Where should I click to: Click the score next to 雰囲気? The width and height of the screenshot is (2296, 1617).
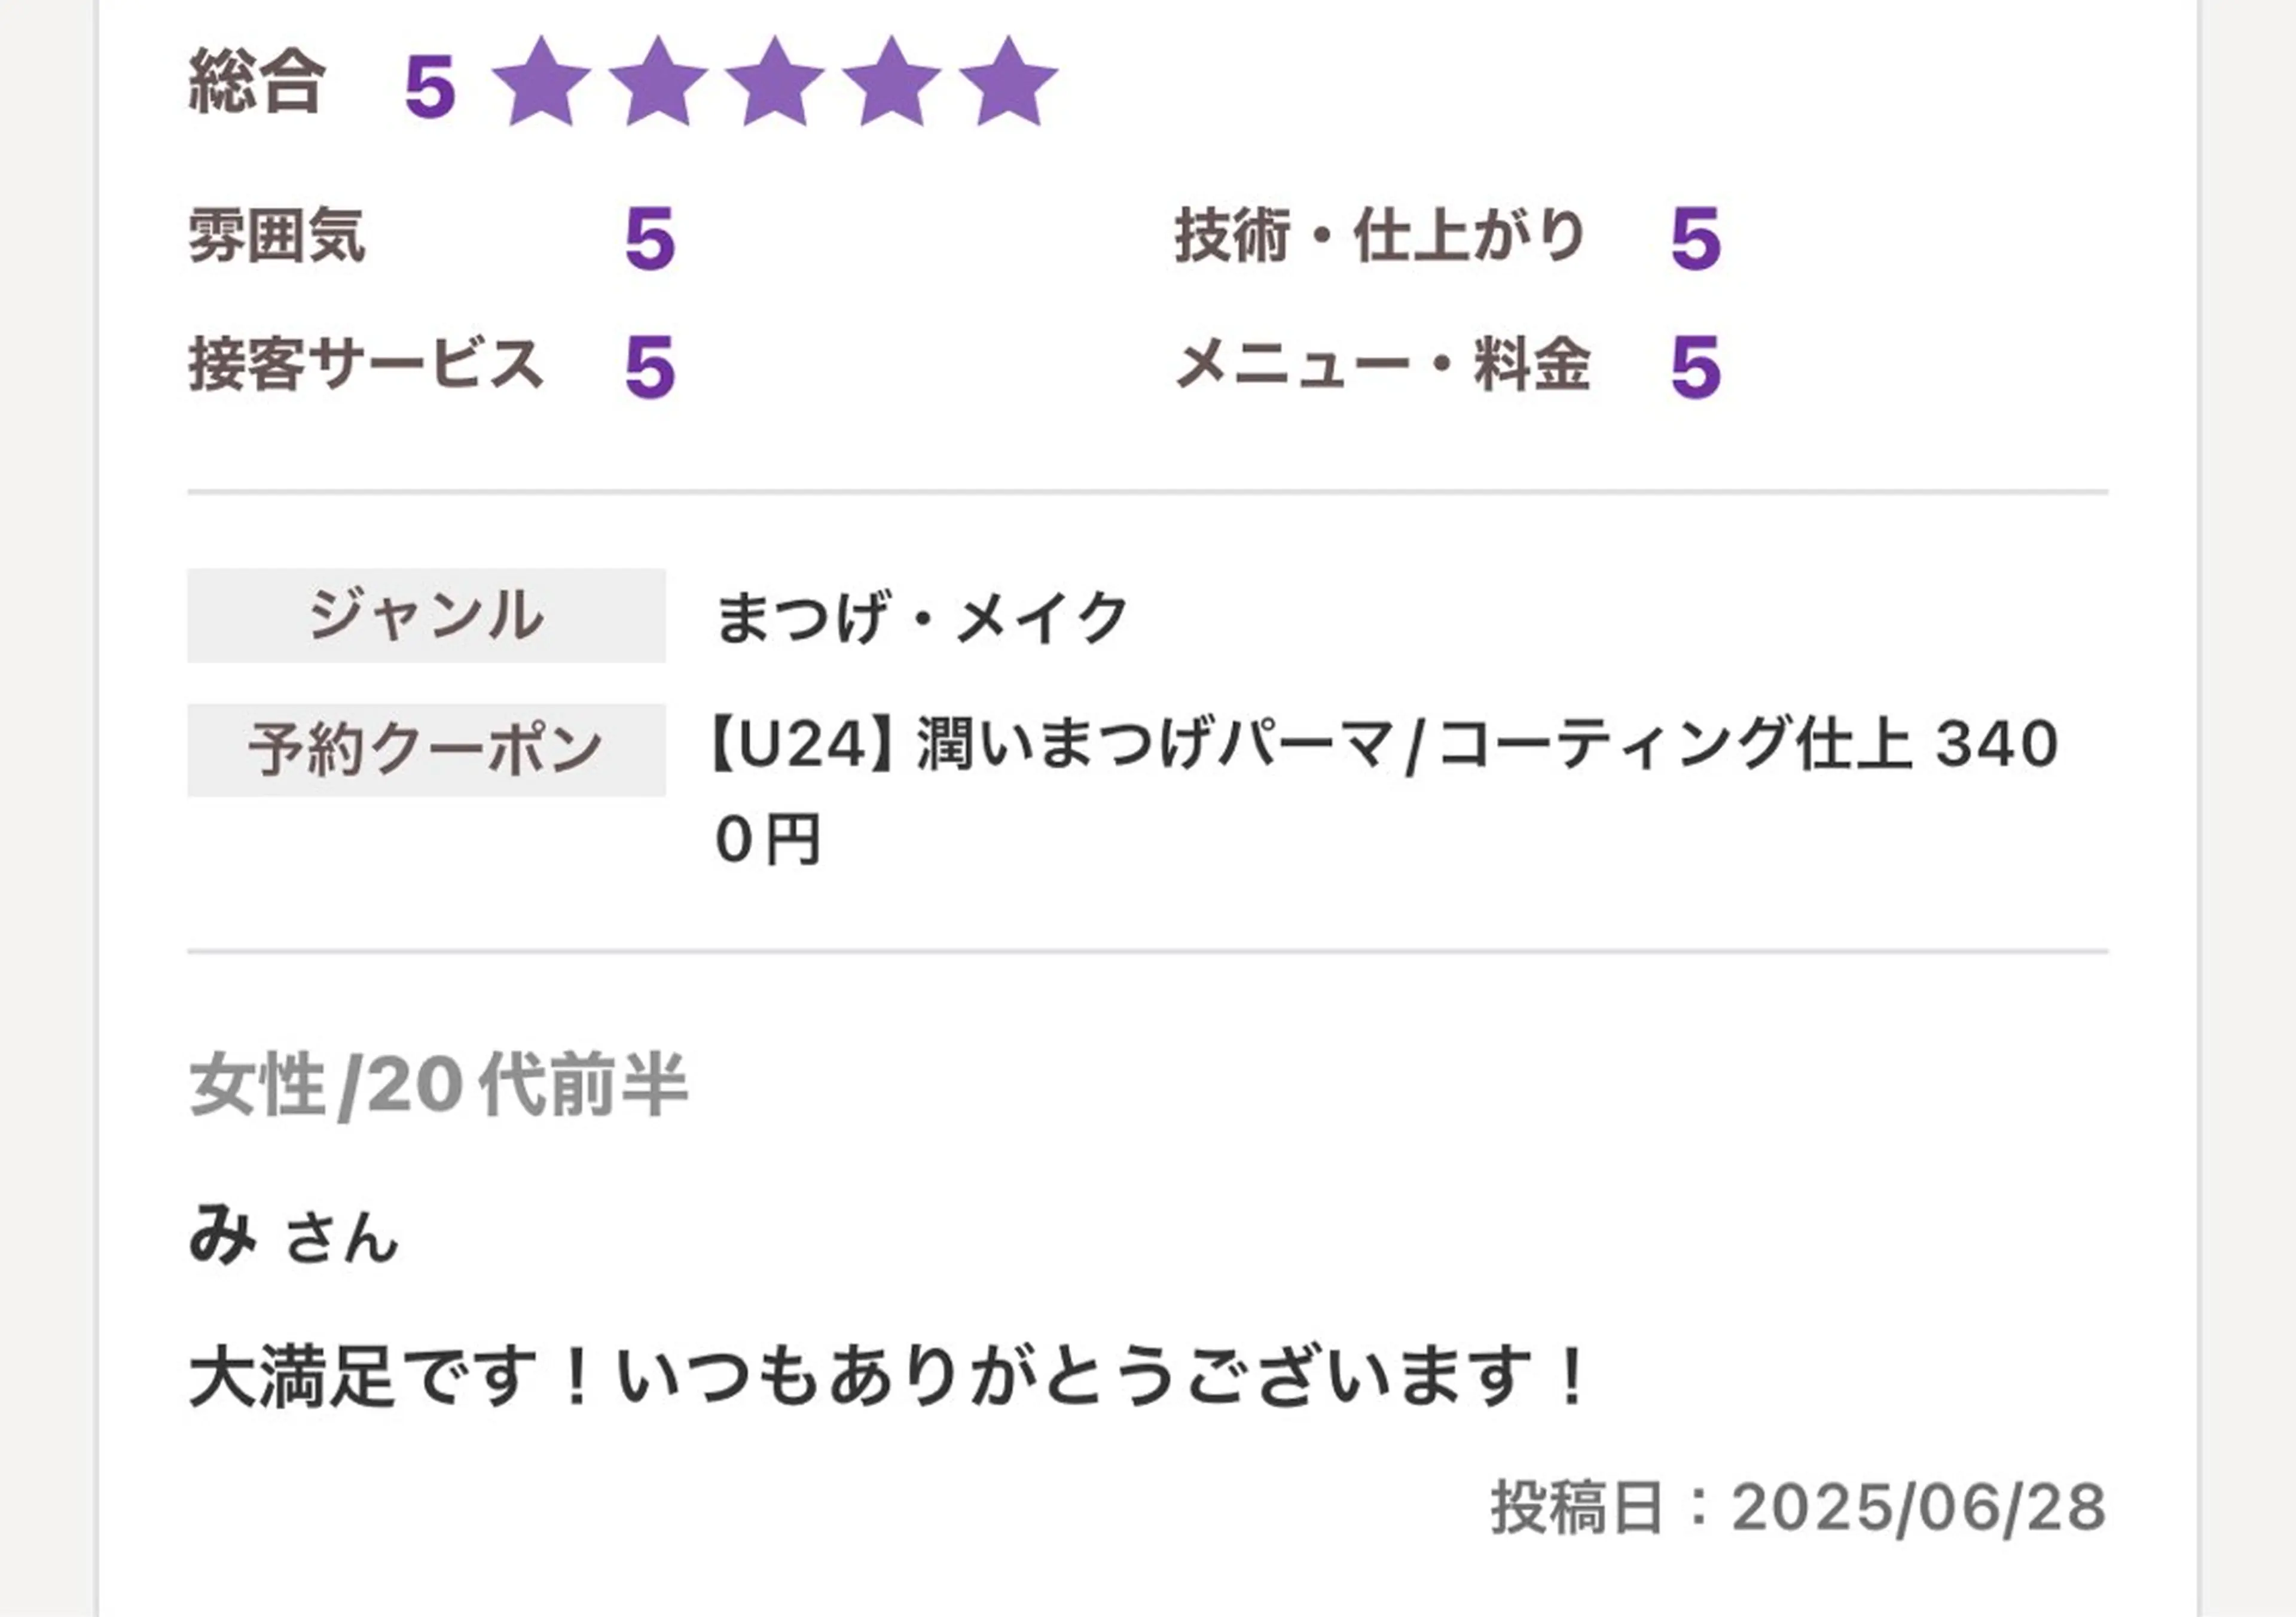[x=650, y=240]
